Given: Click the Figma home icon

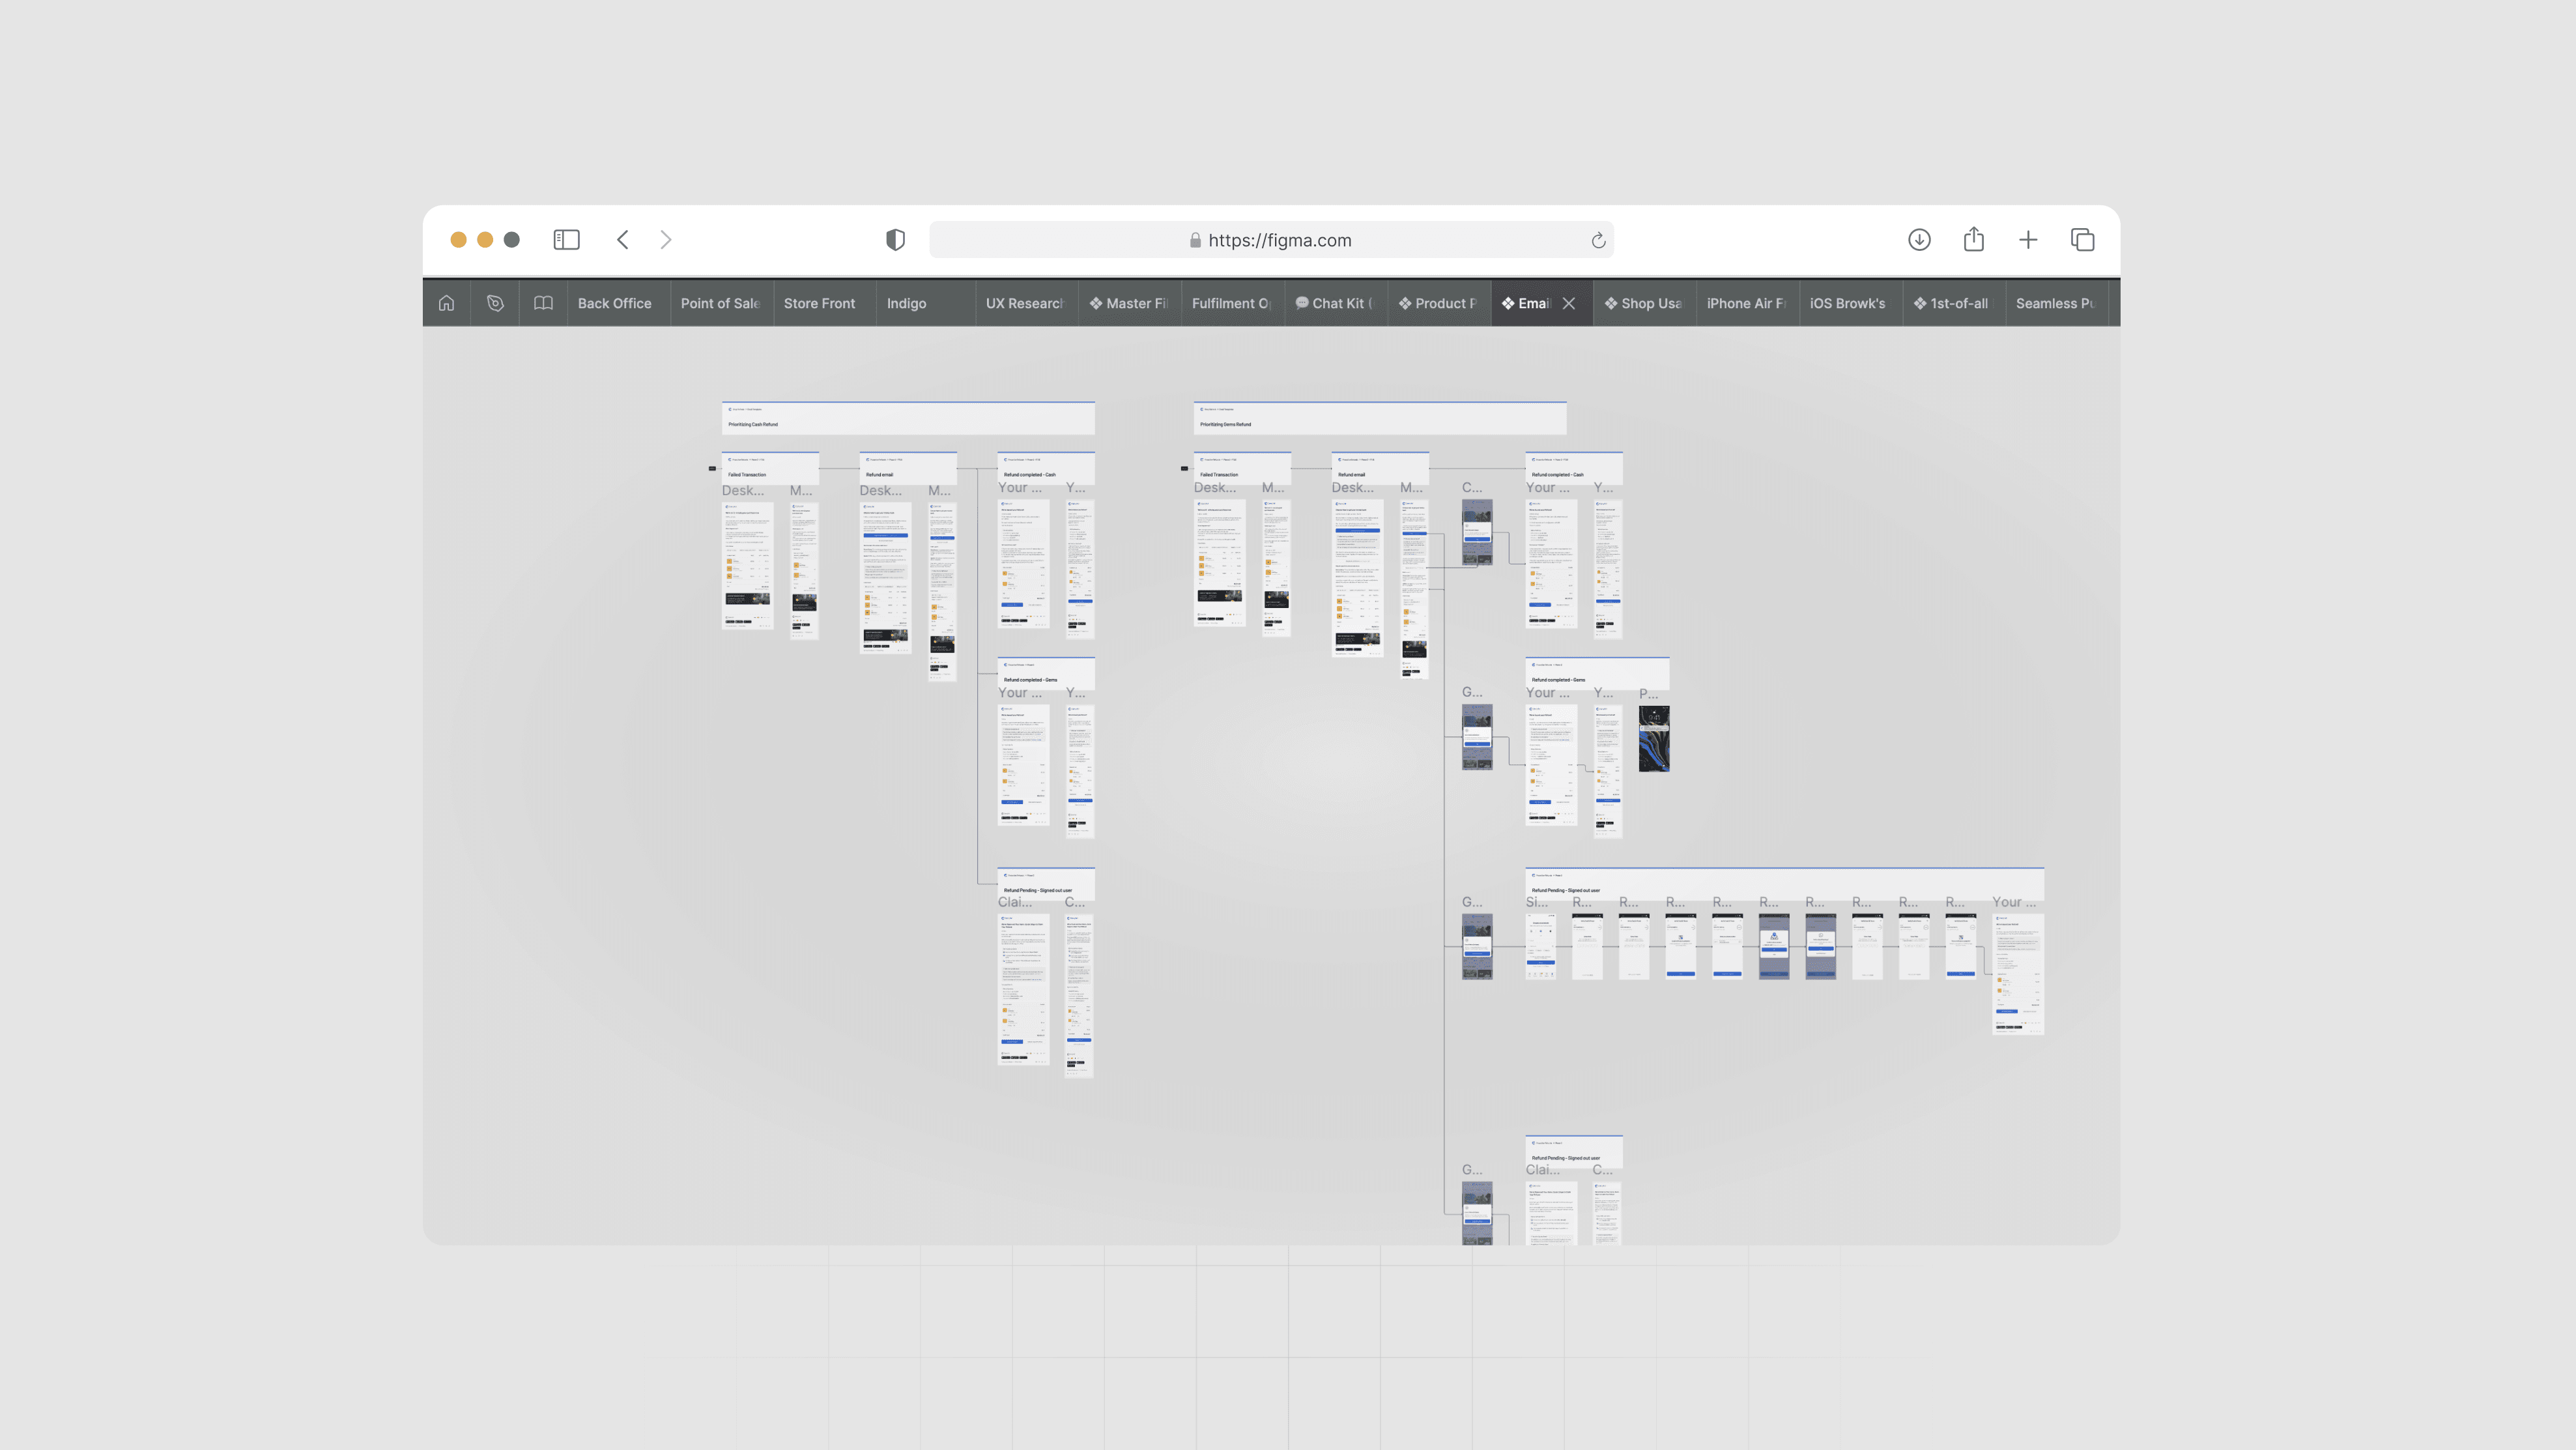Looking at the screenshot, I should [x=446, y=303].
